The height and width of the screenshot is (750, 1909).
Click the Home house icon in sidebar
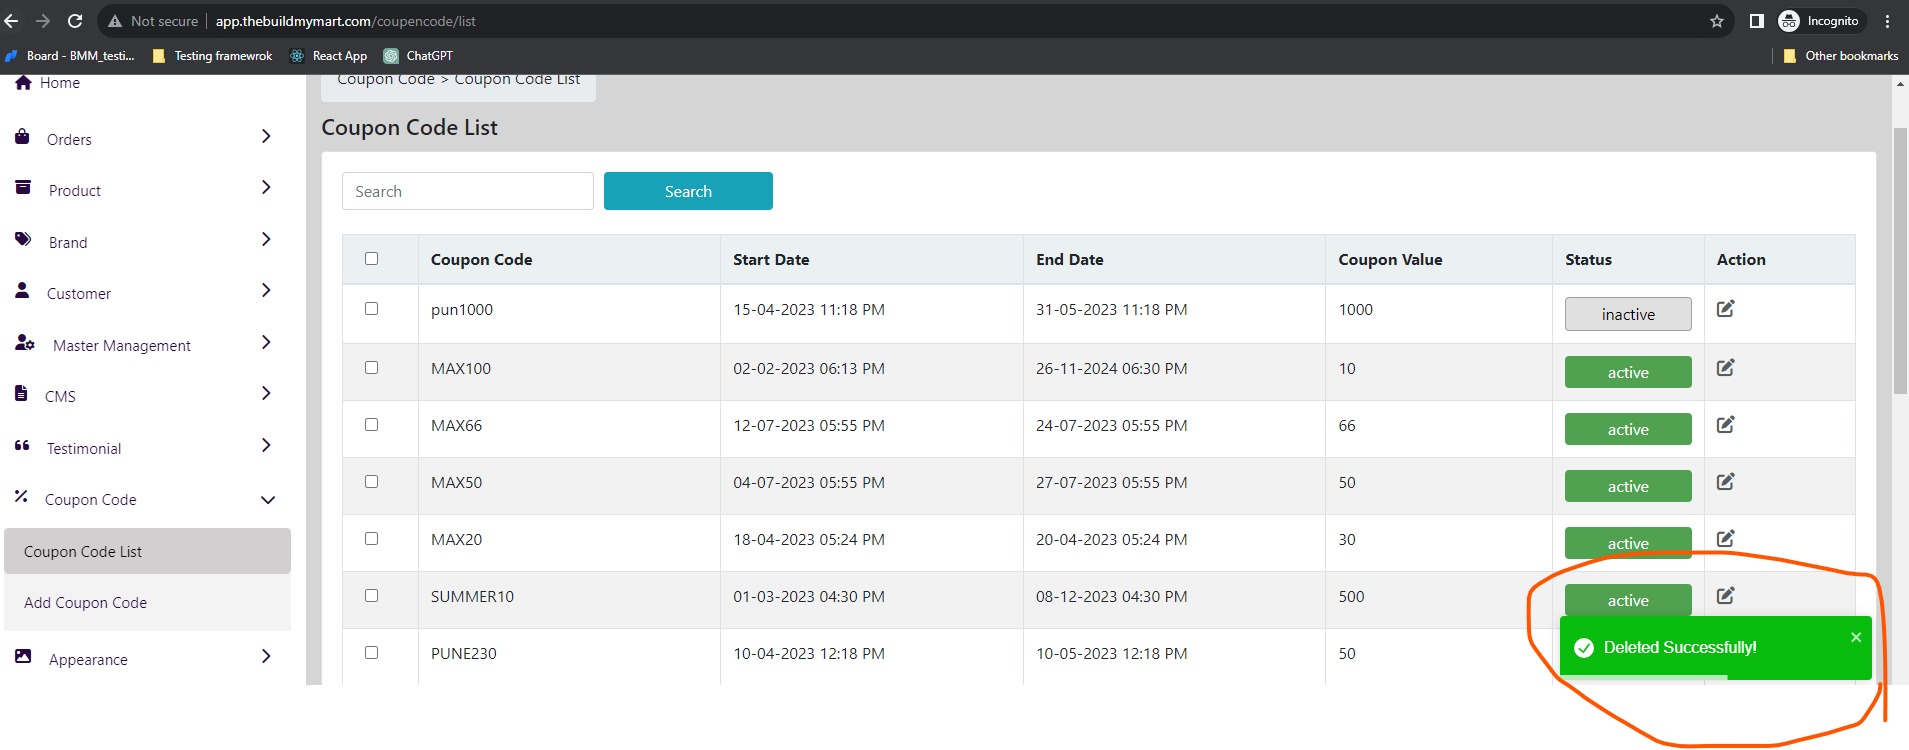tap(24, 83)
